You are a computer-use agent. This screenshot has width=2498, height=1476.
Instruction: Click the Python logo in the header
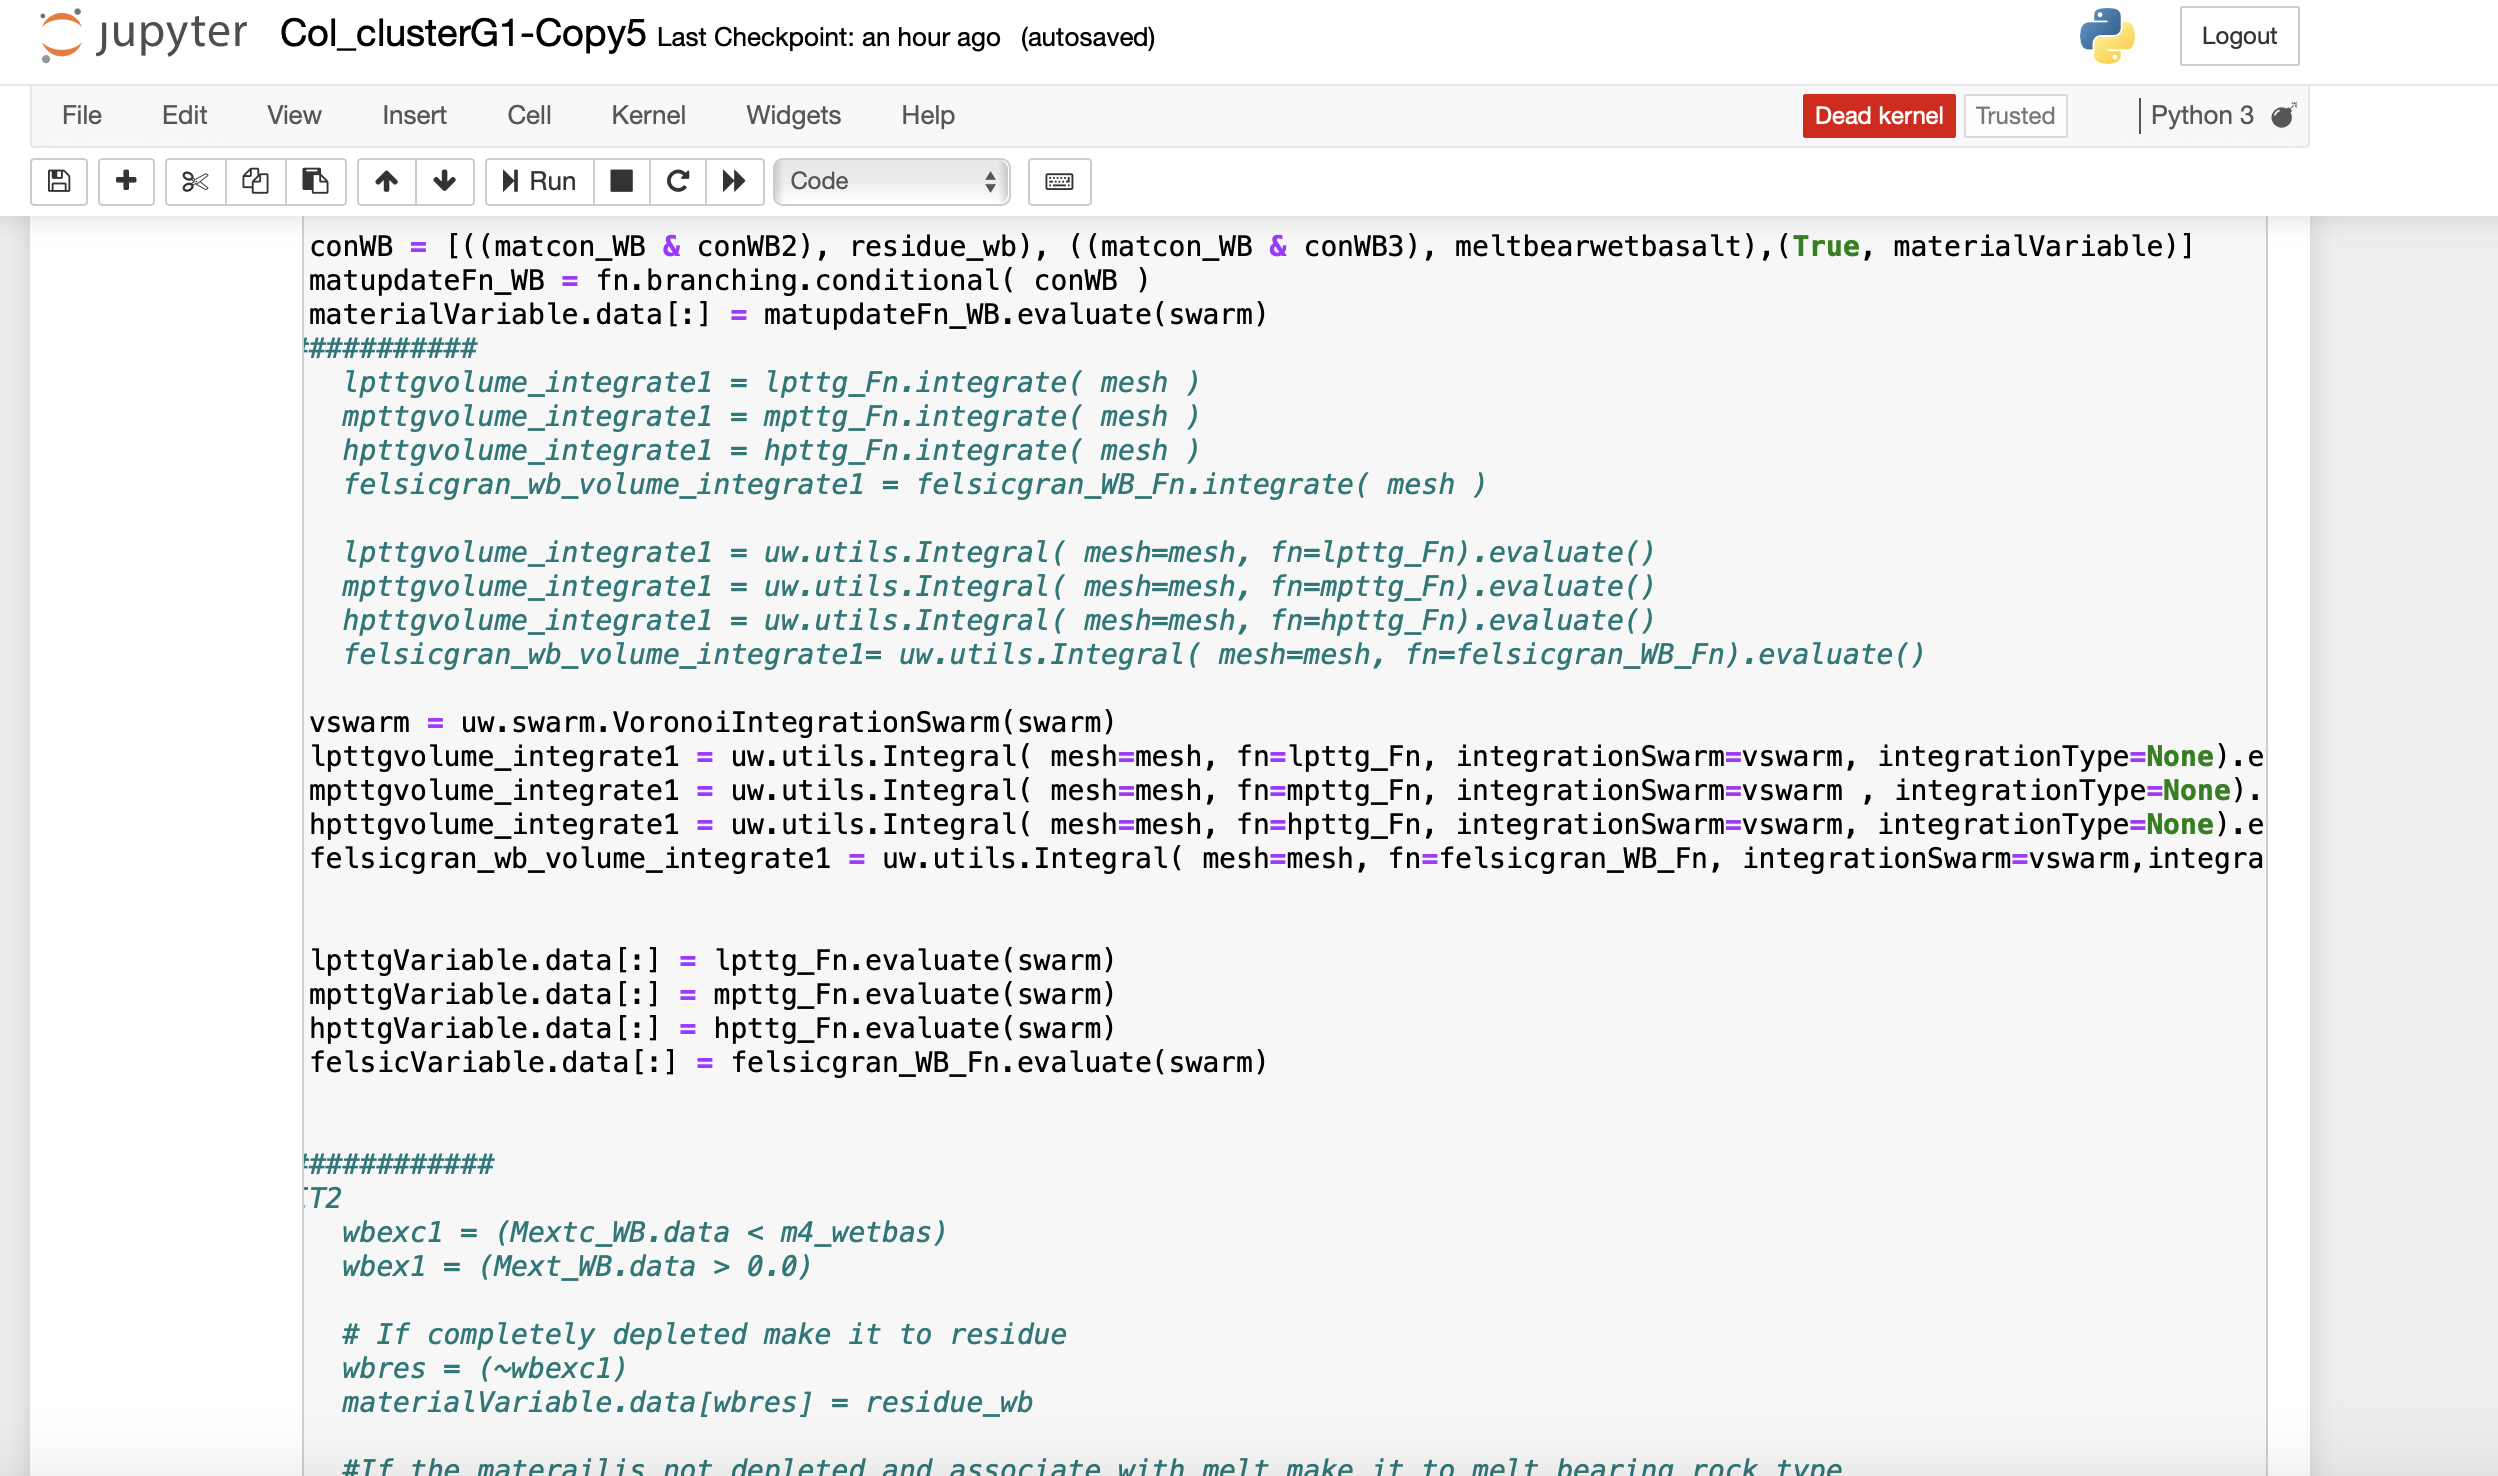(2104, 37)
